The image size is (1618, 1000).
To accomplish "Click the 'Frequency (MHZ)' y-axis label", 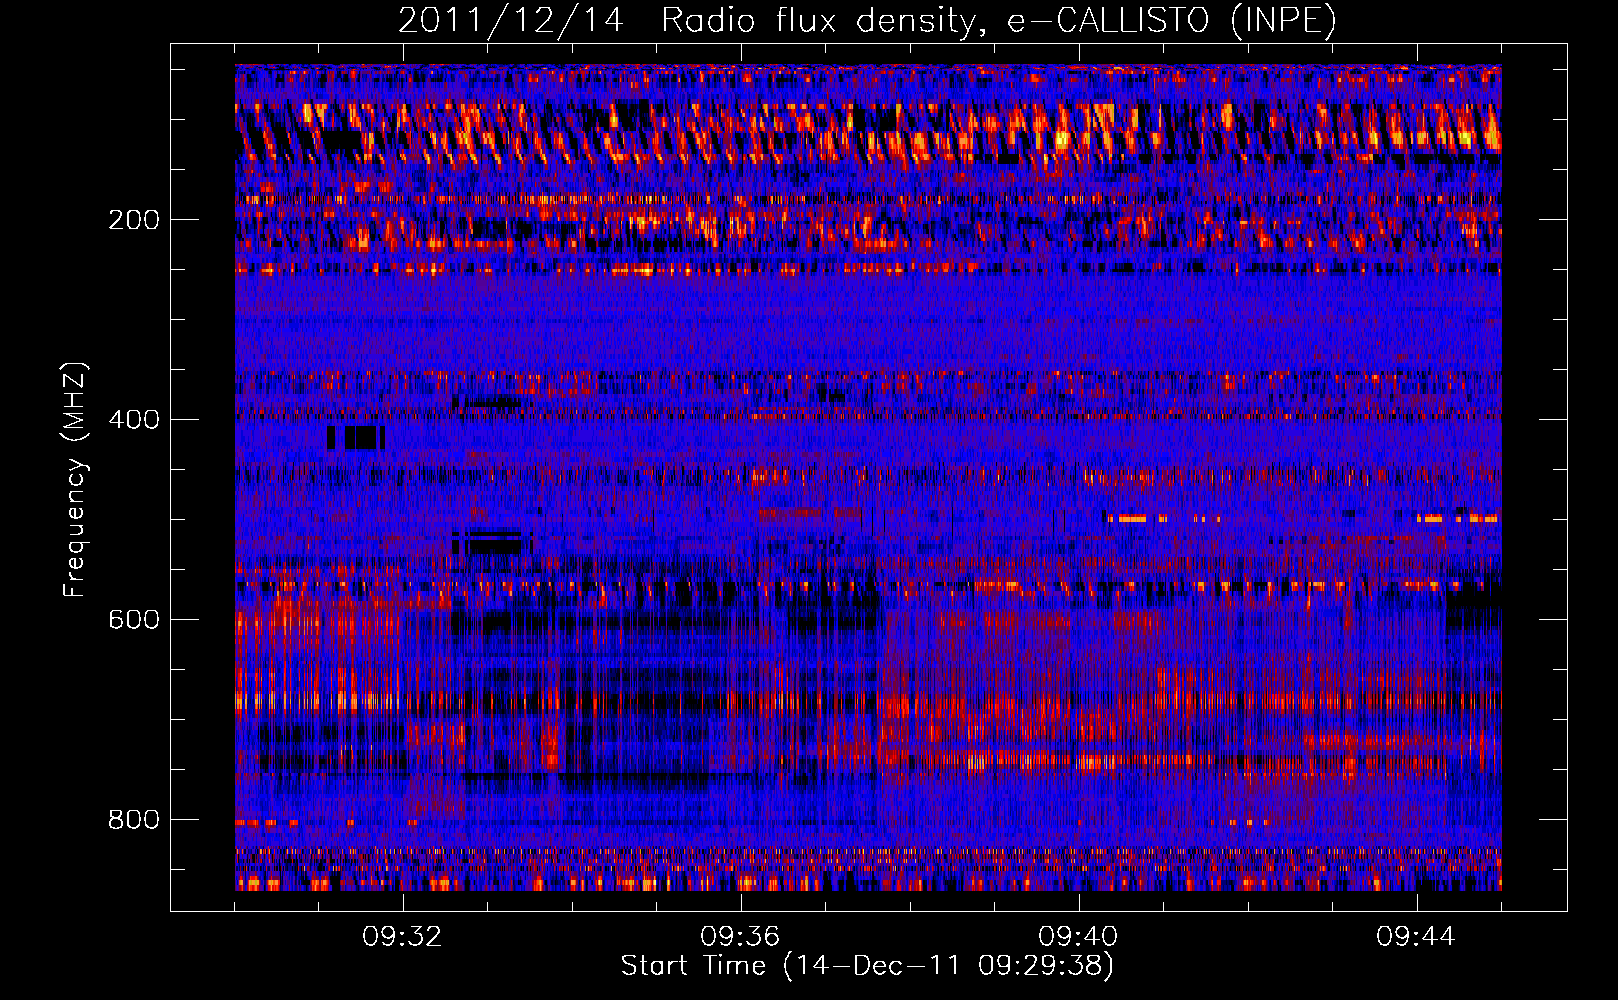I will tap(75, 479).
